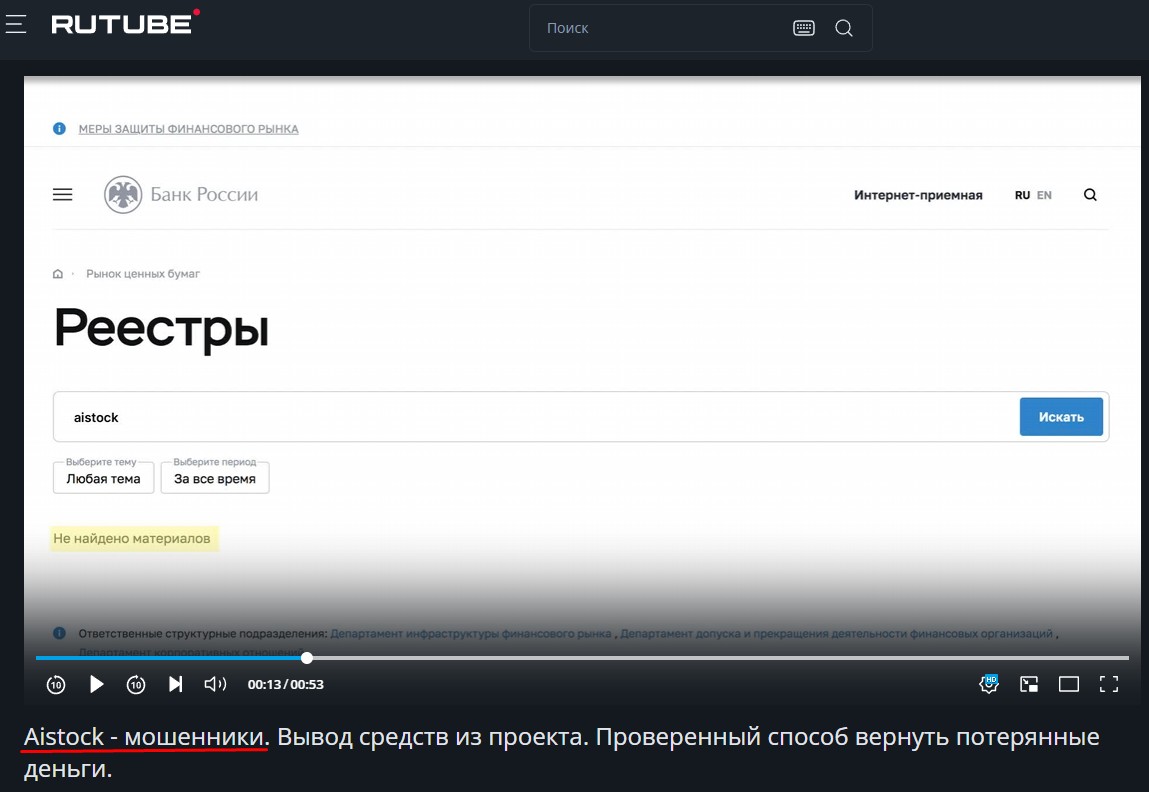Enter fullscreen mode

(1109, 684)
